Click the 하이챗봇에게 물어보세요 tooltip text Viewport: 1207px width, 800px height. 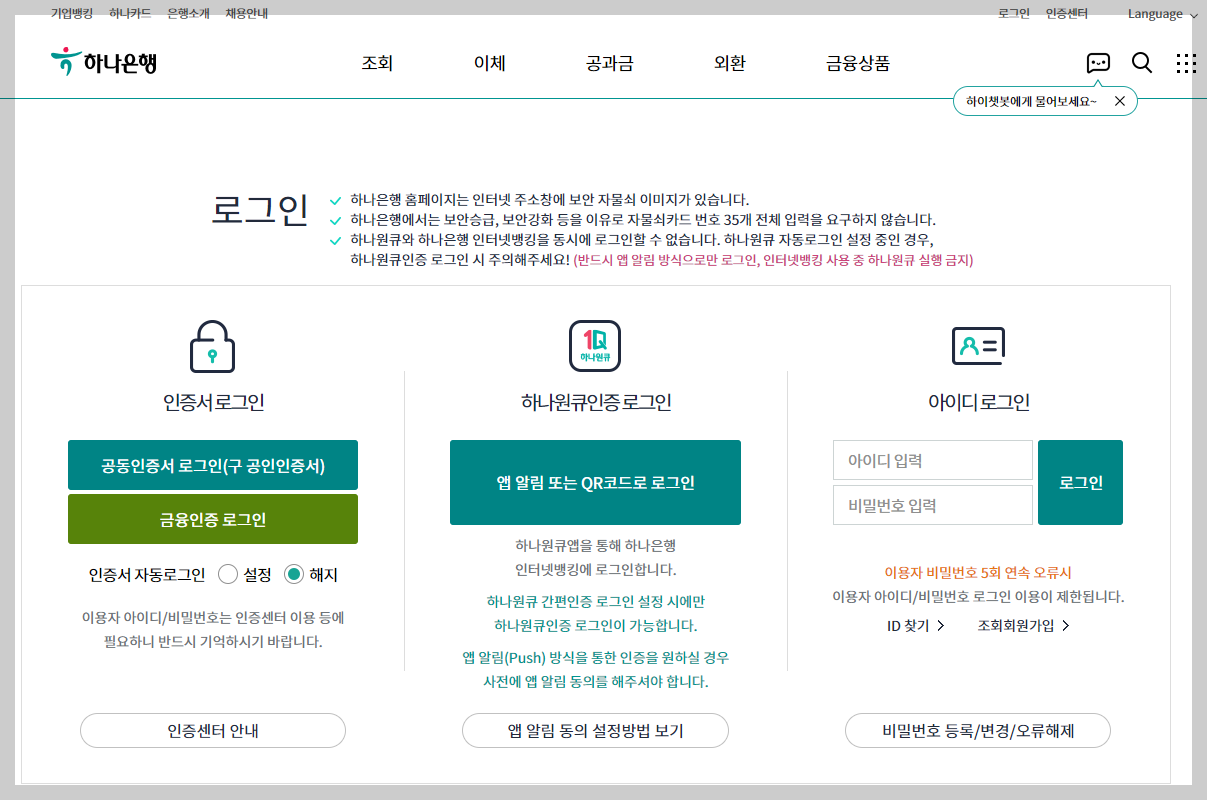tap(1031, 101)
